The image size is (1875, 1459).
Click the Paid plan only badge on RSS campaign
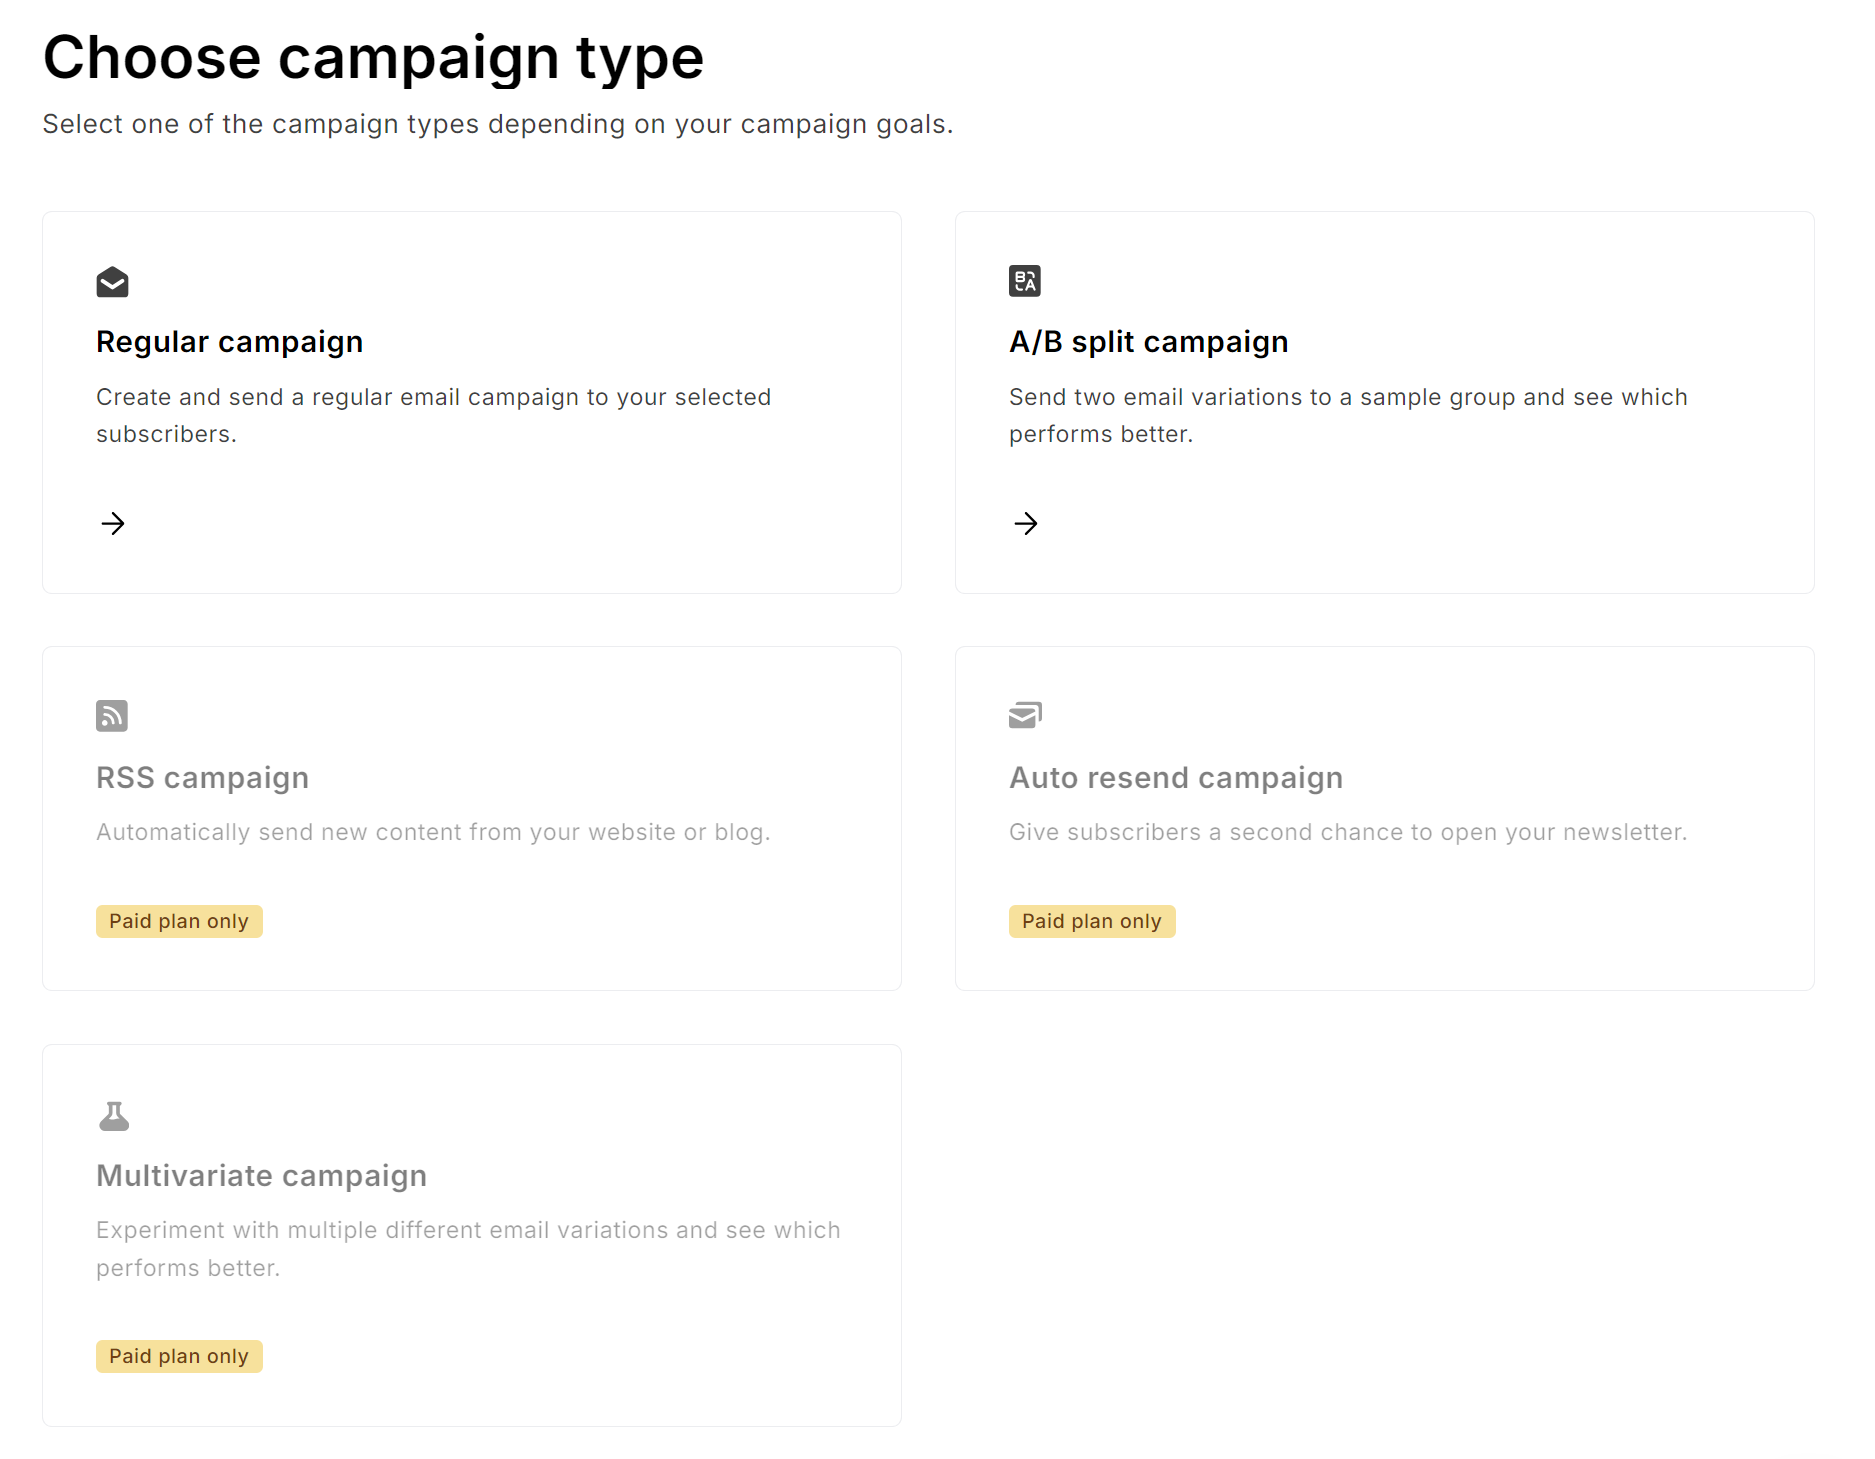pyautogui.click(x=179, y=920)
